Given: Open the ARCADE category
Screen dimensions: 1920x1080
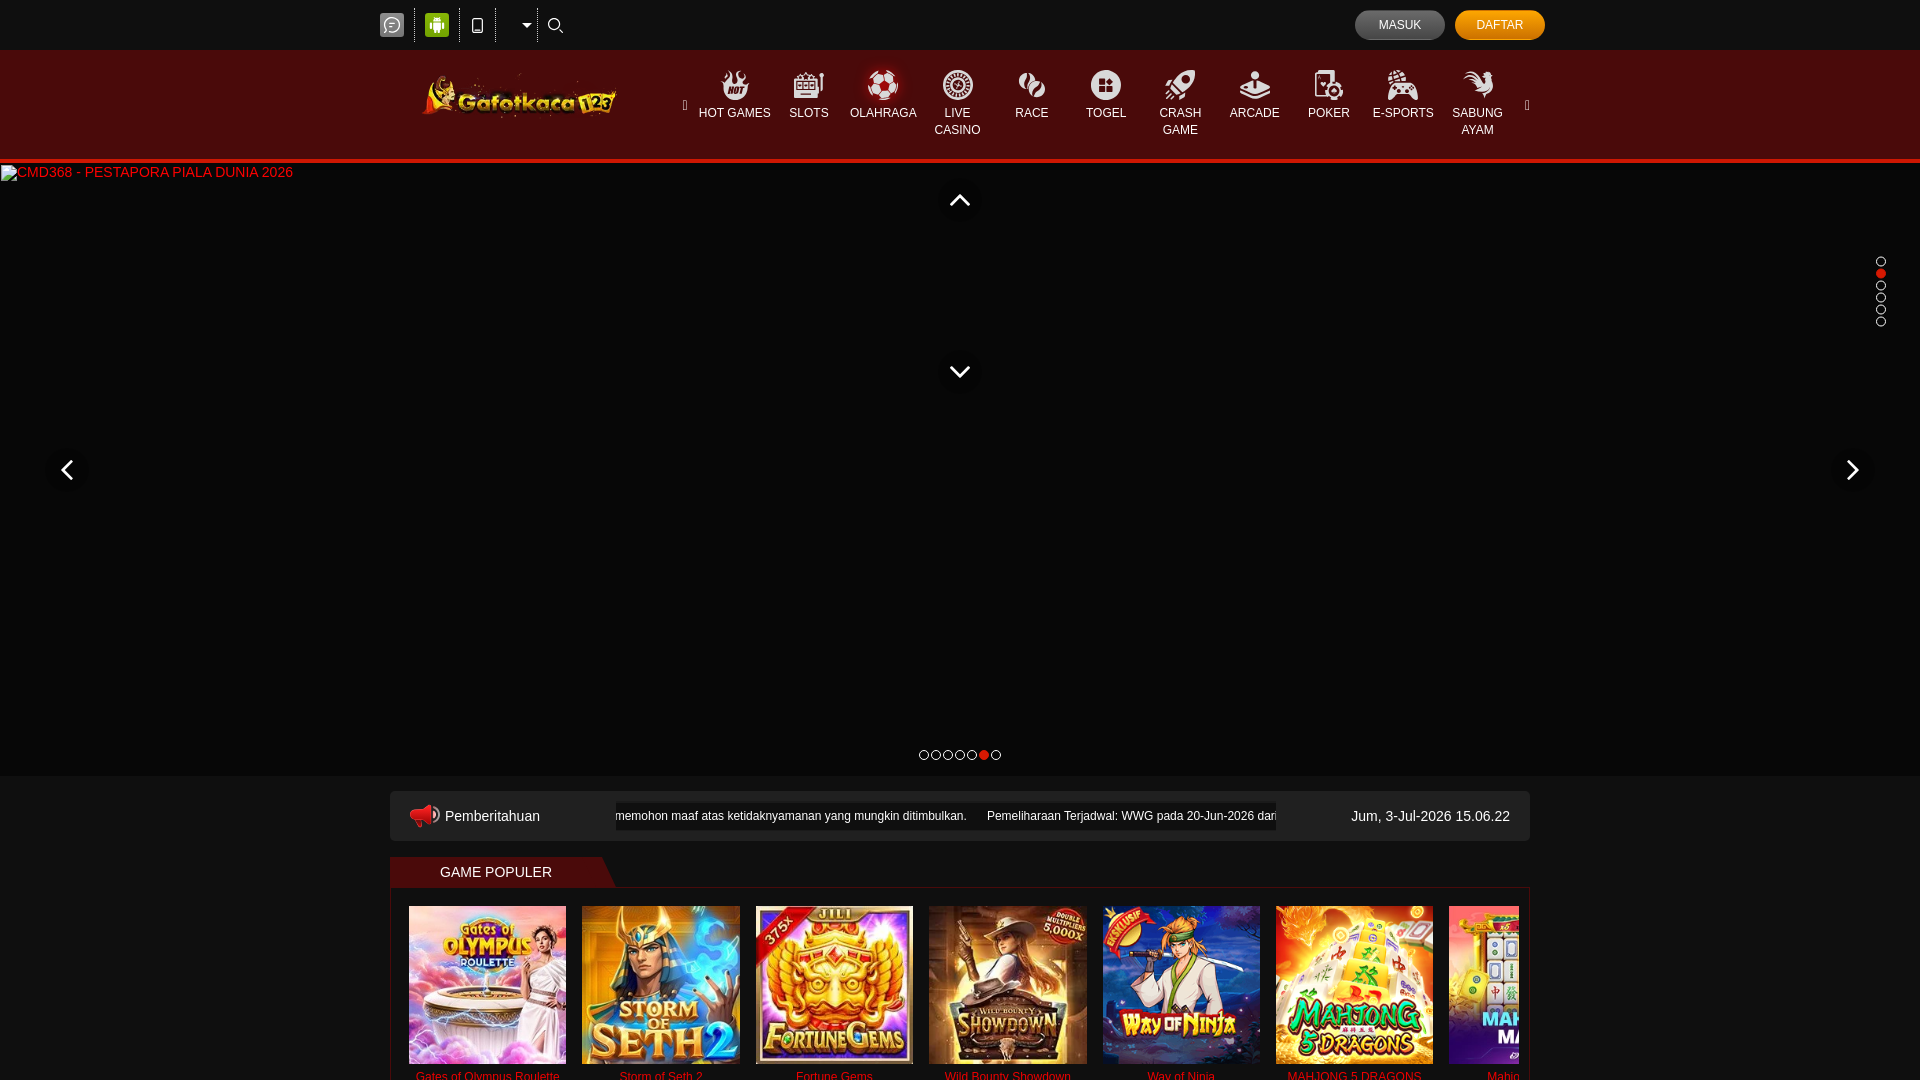Looking at the screenshot, I should point(1254,96).
